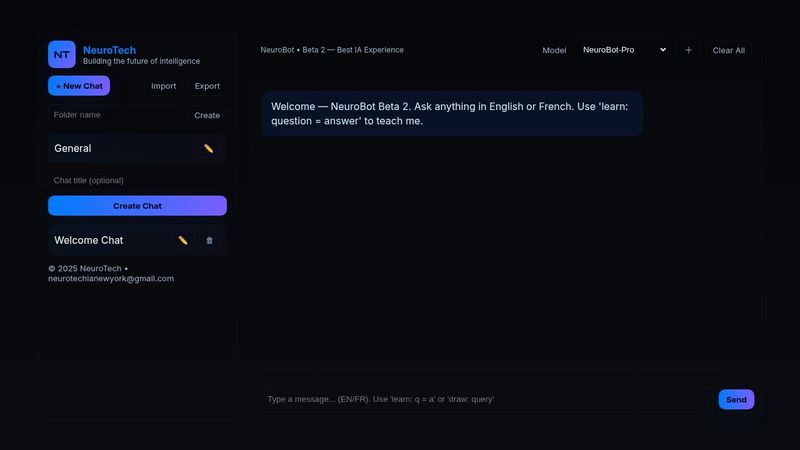The image size is (800, 450).
Task: Click the welcome message bubble
Action: click(x=452, y=114)
